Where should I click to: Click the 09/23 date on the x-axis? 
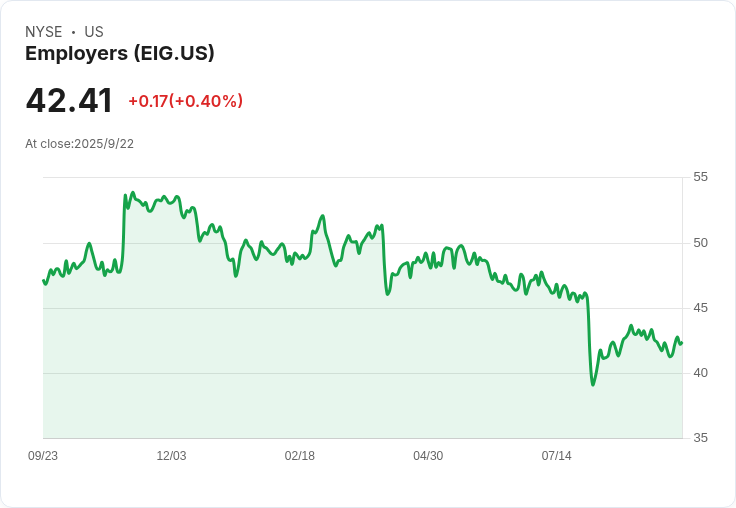pyautogui.click(x=43, y=456)
